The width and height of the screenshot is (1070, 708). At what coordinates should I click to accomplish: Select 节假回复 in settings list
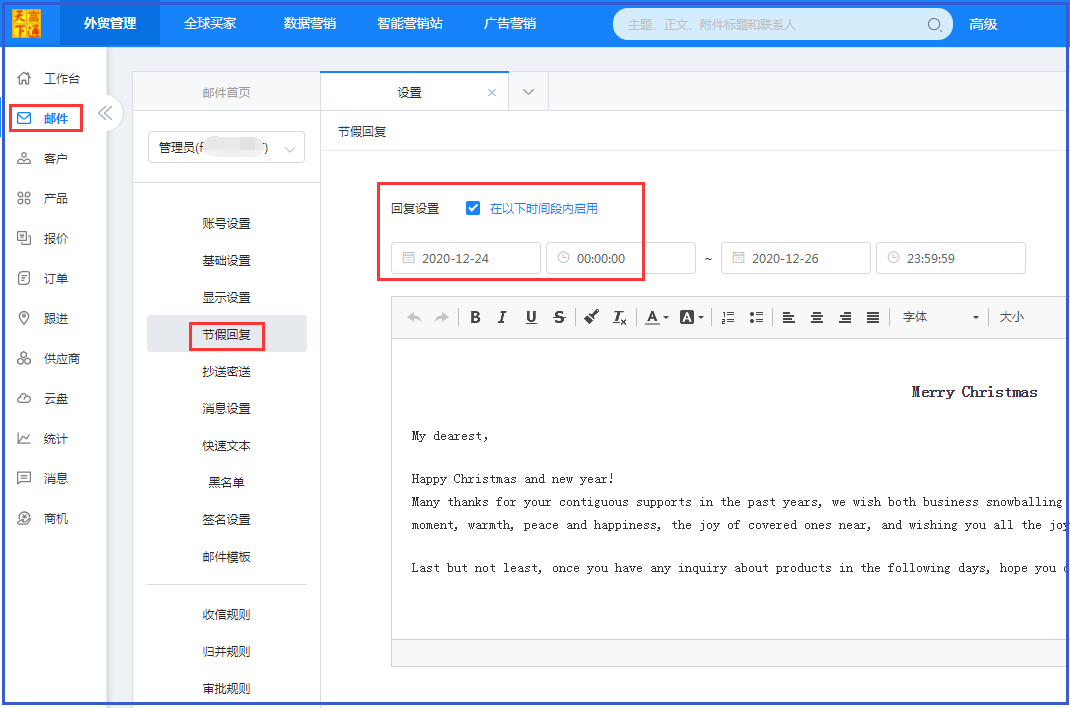(226, 334)
